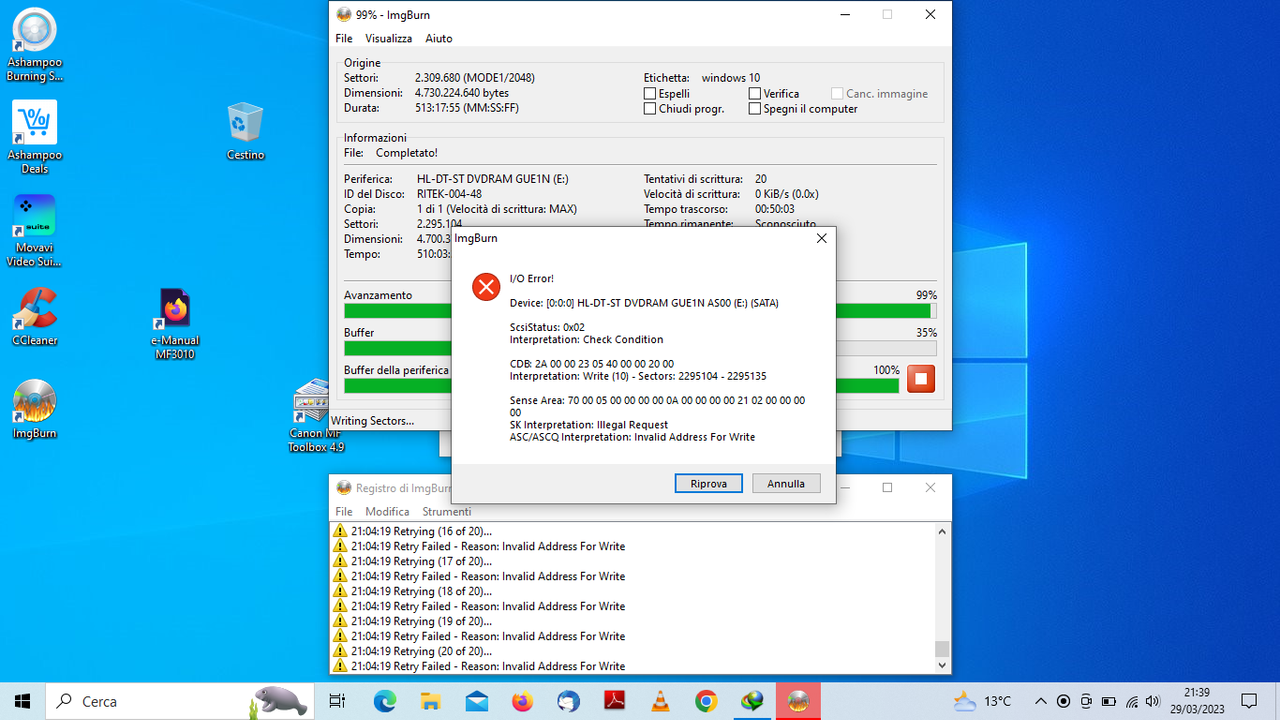Click the ScsiStatus: 0x02 line

coord(547,327)
